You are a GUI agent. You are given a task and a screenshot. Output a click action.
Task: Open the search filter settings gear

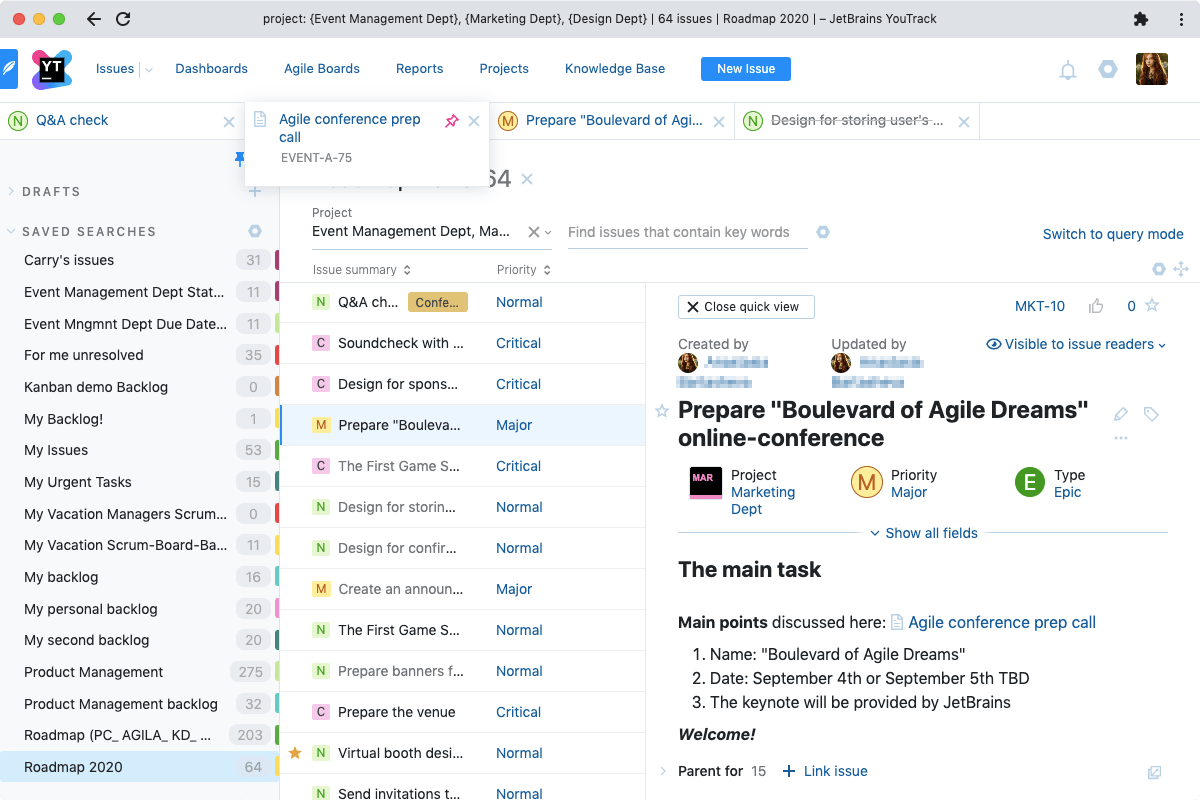pyautogui.click(x=823, y=231)
